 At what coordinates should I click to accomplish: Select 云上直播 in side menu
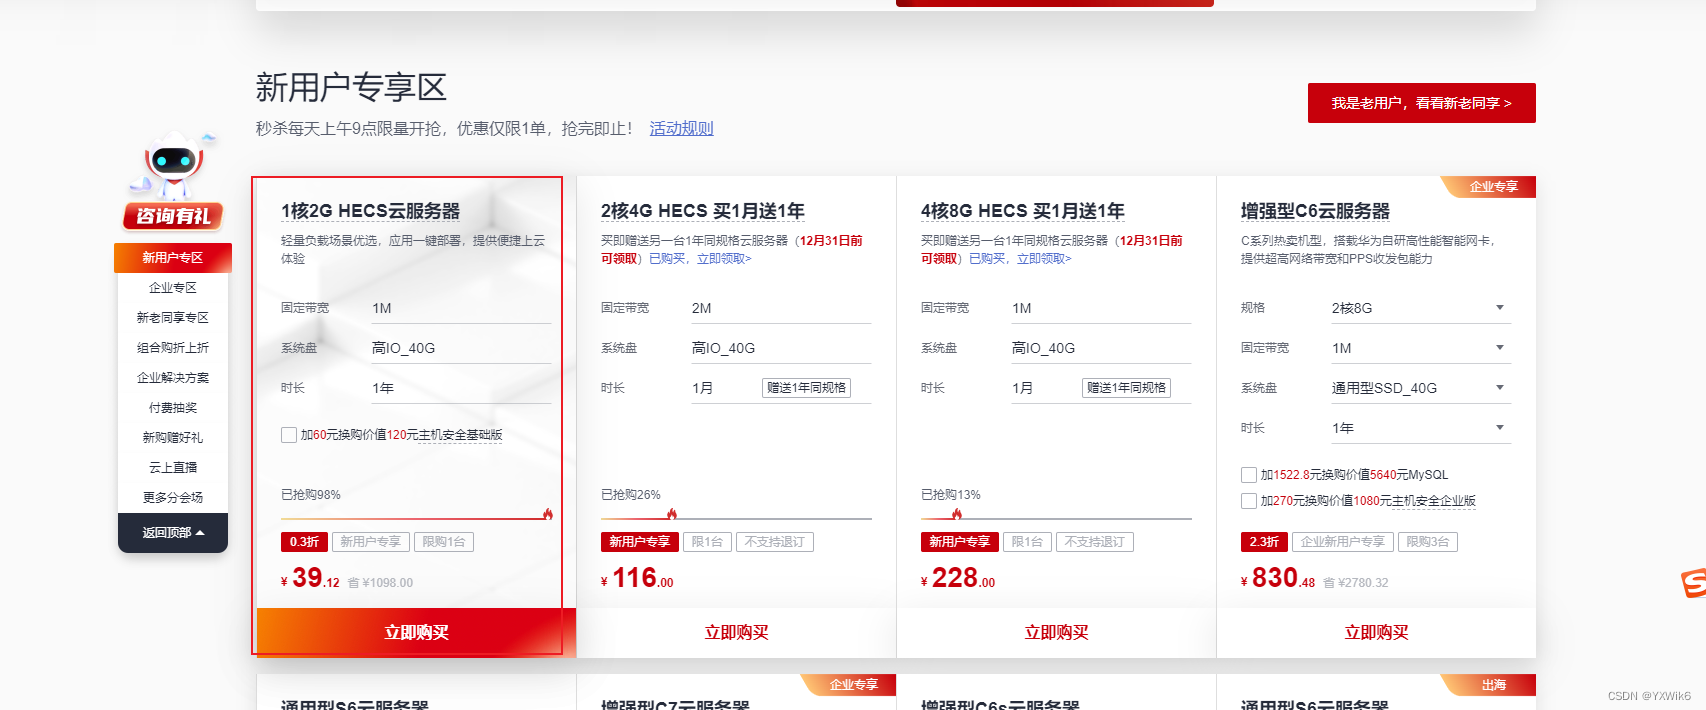[173, 468]
